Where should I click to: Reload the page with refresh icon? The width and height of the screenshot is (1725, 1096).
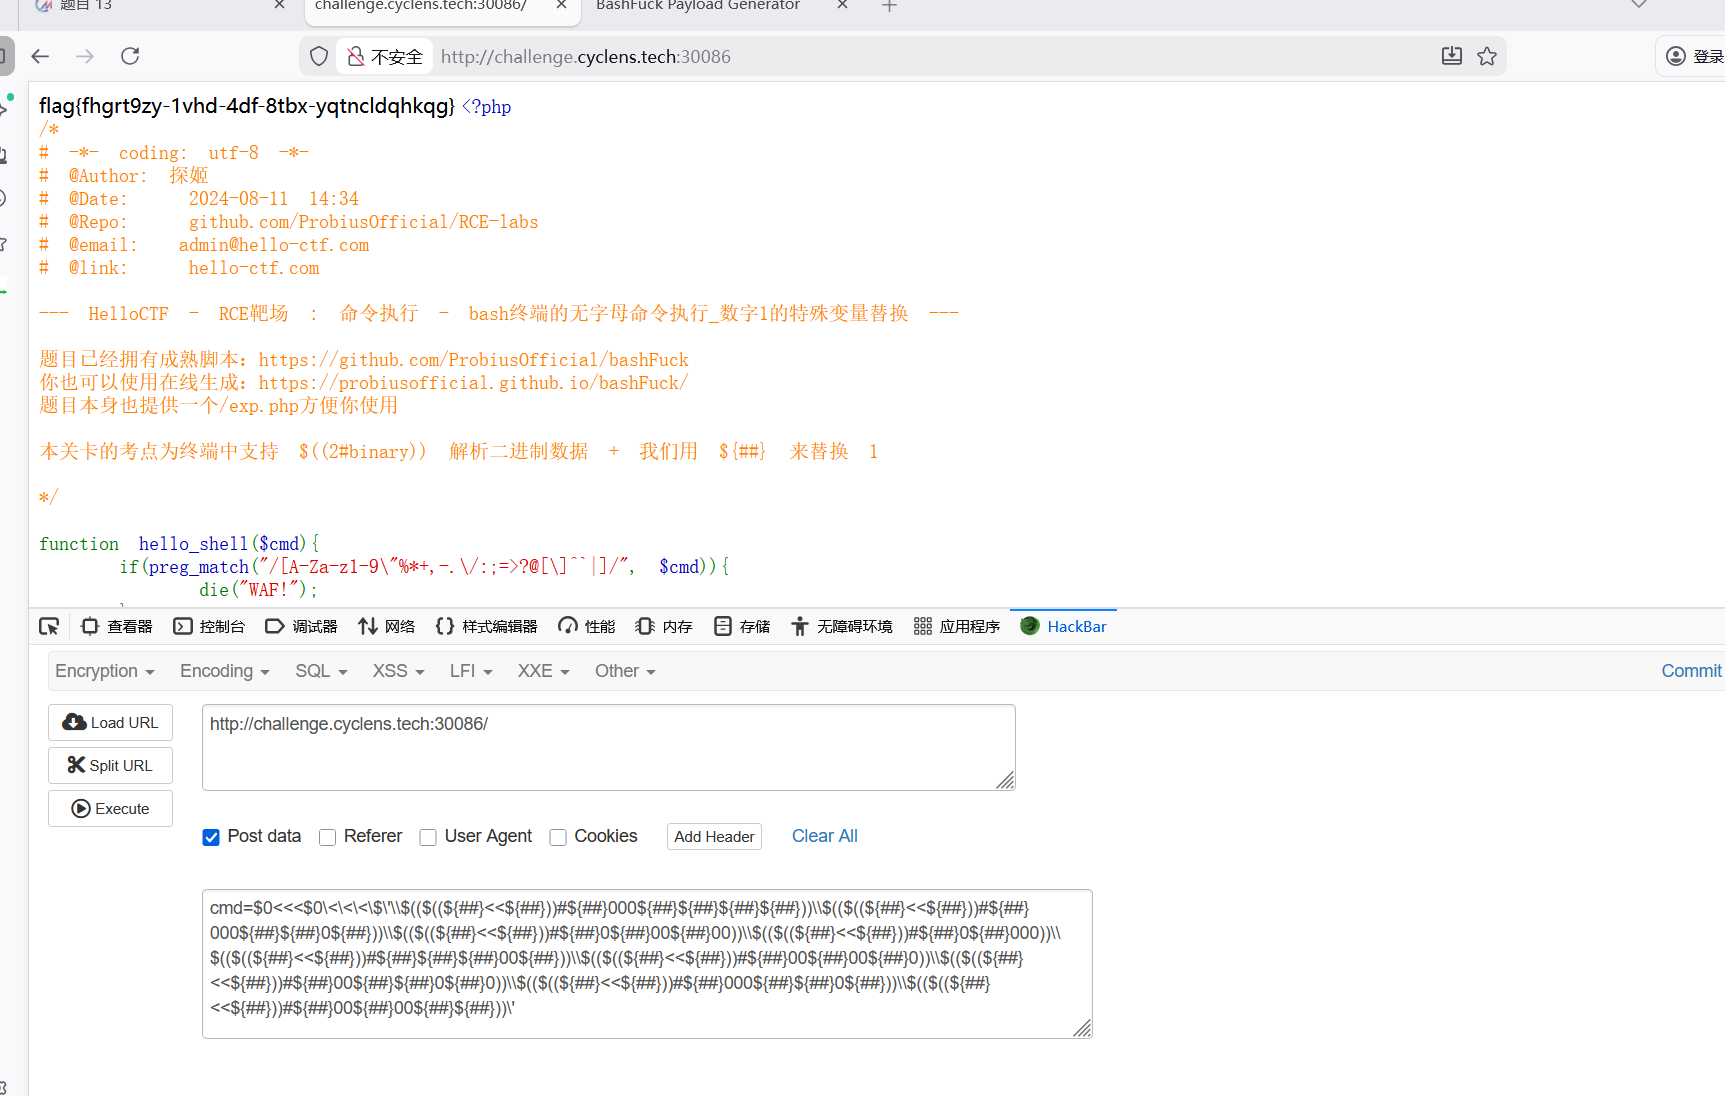[x=130, y=57]
